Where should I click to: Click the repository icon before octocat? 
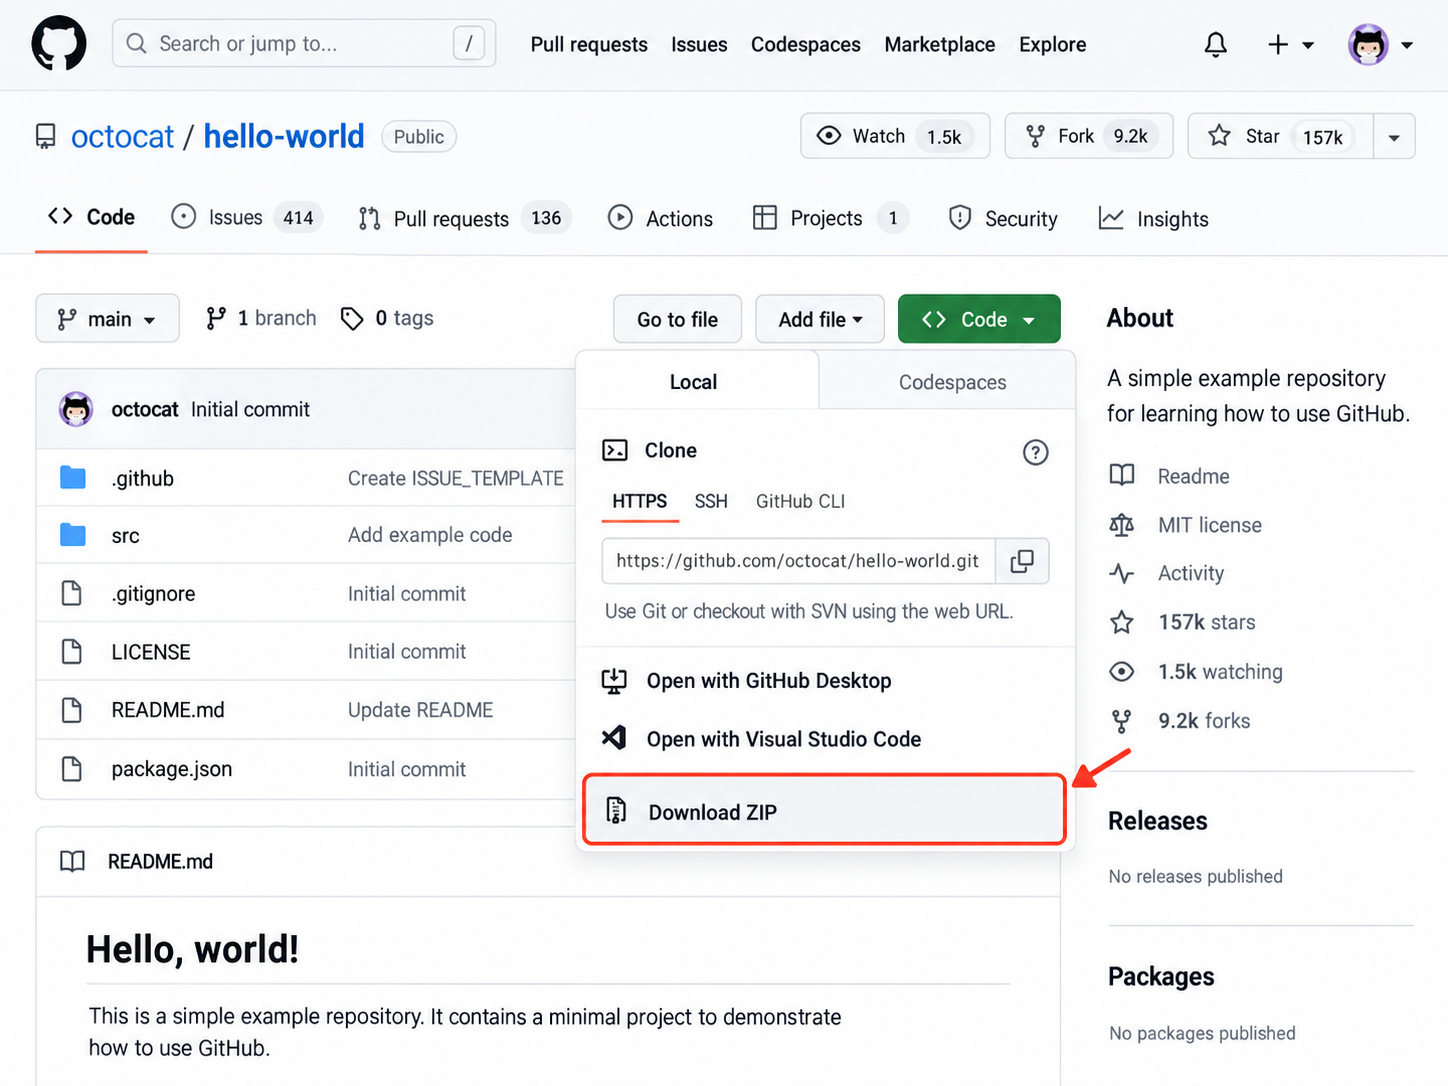coord(46,136)
